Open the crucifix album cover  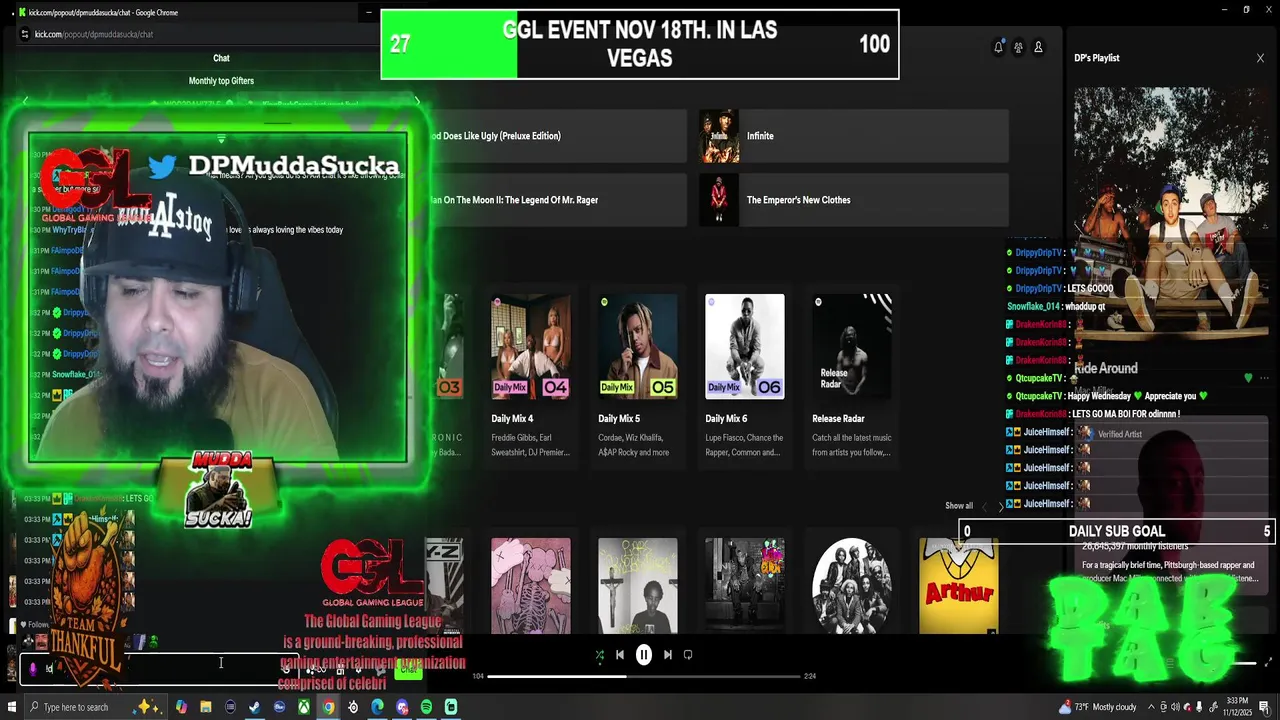click(638, 586)
